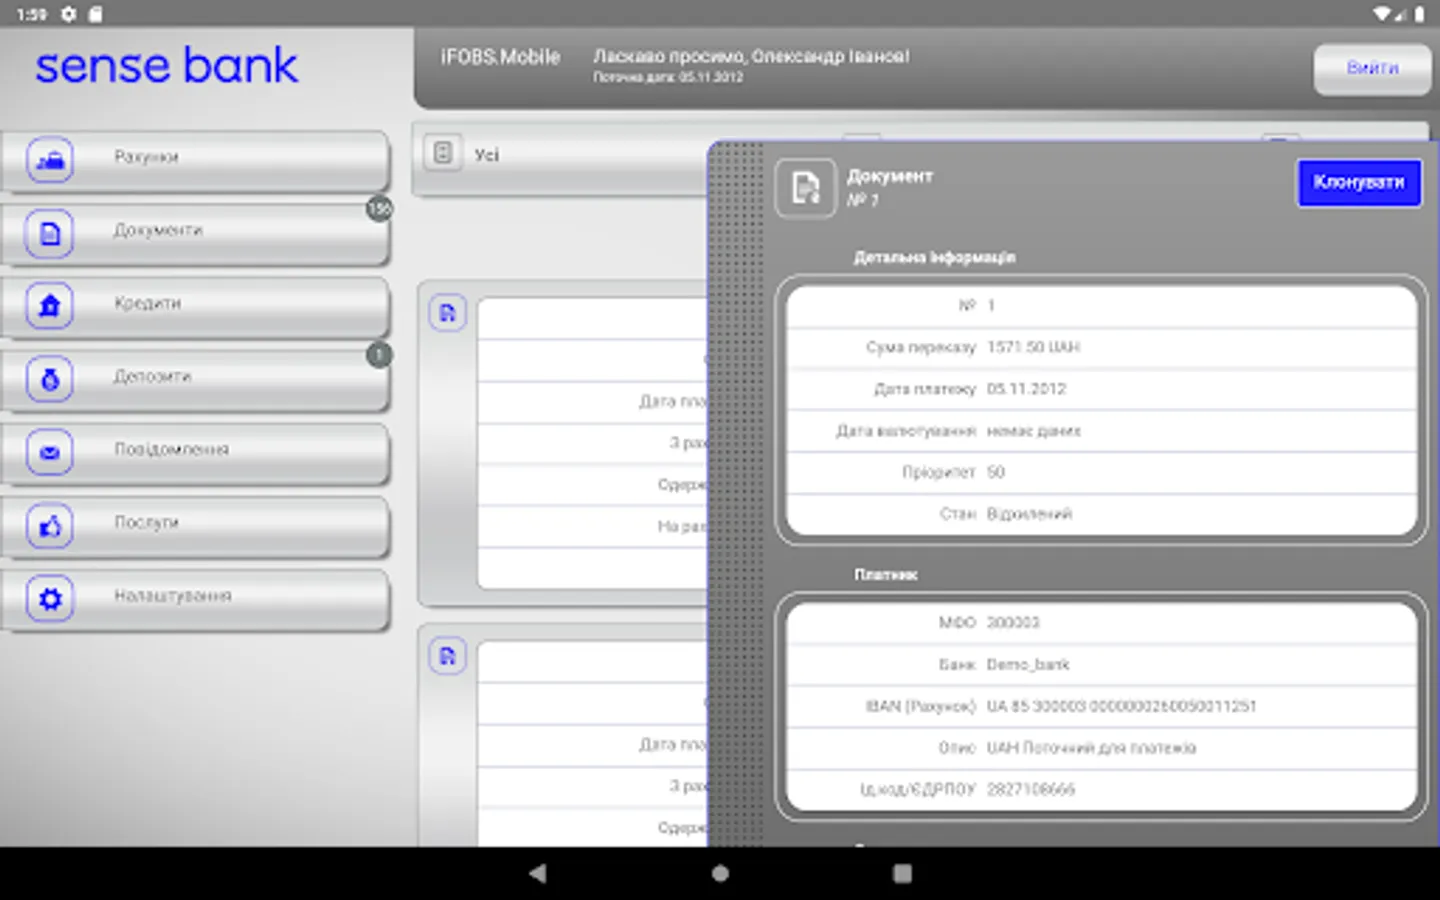Select the Стан Відхилений status row

(x=1101, y=514)
